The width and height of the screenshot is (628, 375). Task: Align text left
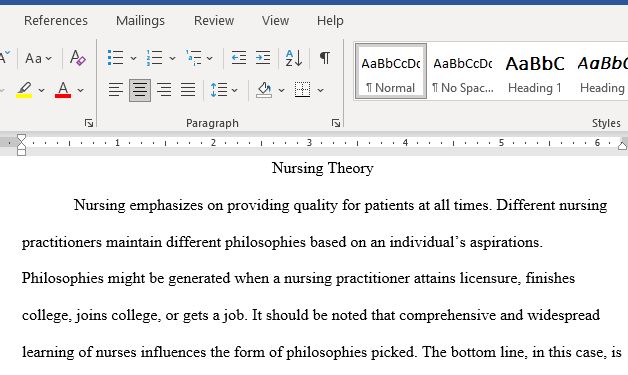tap(116, 90)
